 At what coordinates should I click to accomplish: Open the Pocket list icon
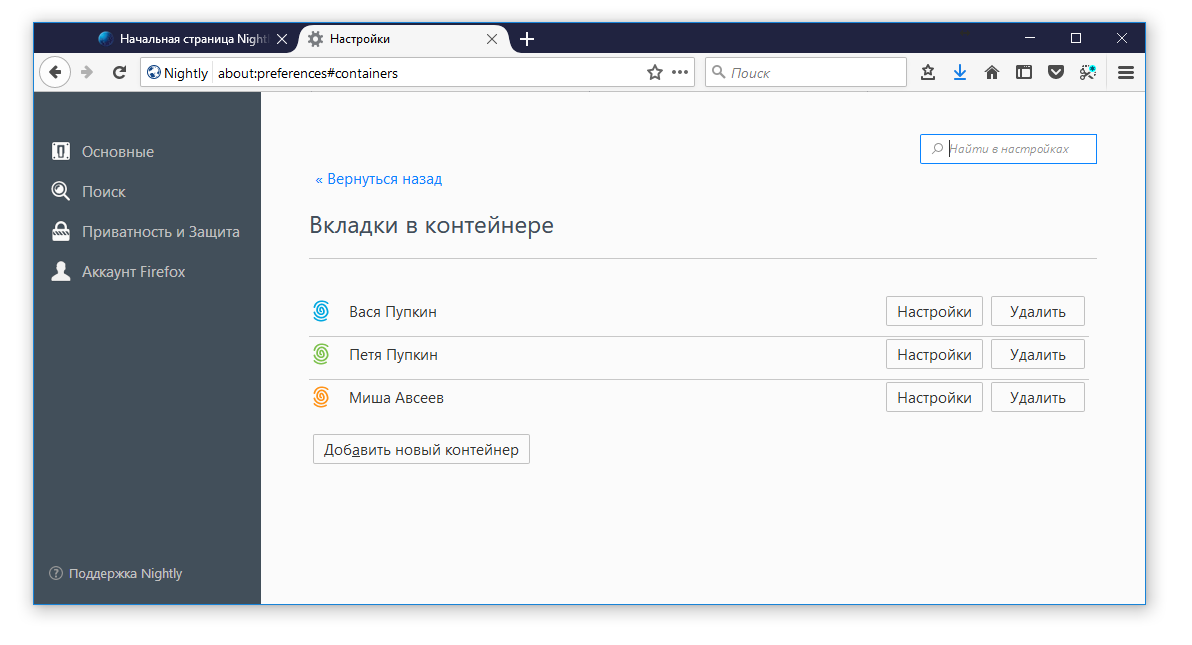[1056, 72]
